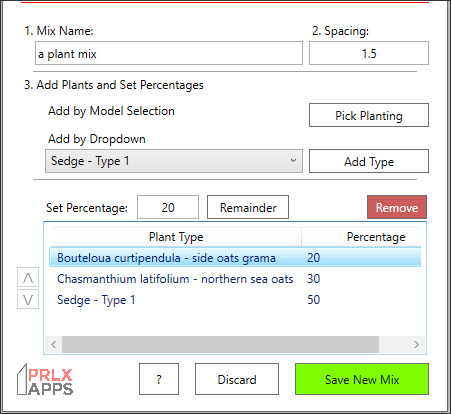Discard the current plant mix
The image size is (451, 414).
[x=237, y=379]
